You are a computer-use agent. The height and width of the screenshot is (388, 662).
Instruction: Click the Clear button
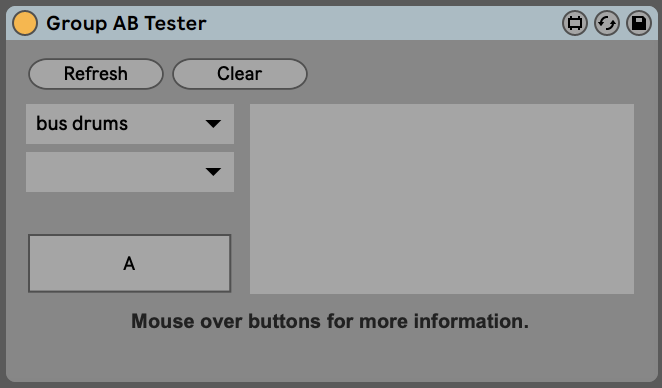(240, 74)
